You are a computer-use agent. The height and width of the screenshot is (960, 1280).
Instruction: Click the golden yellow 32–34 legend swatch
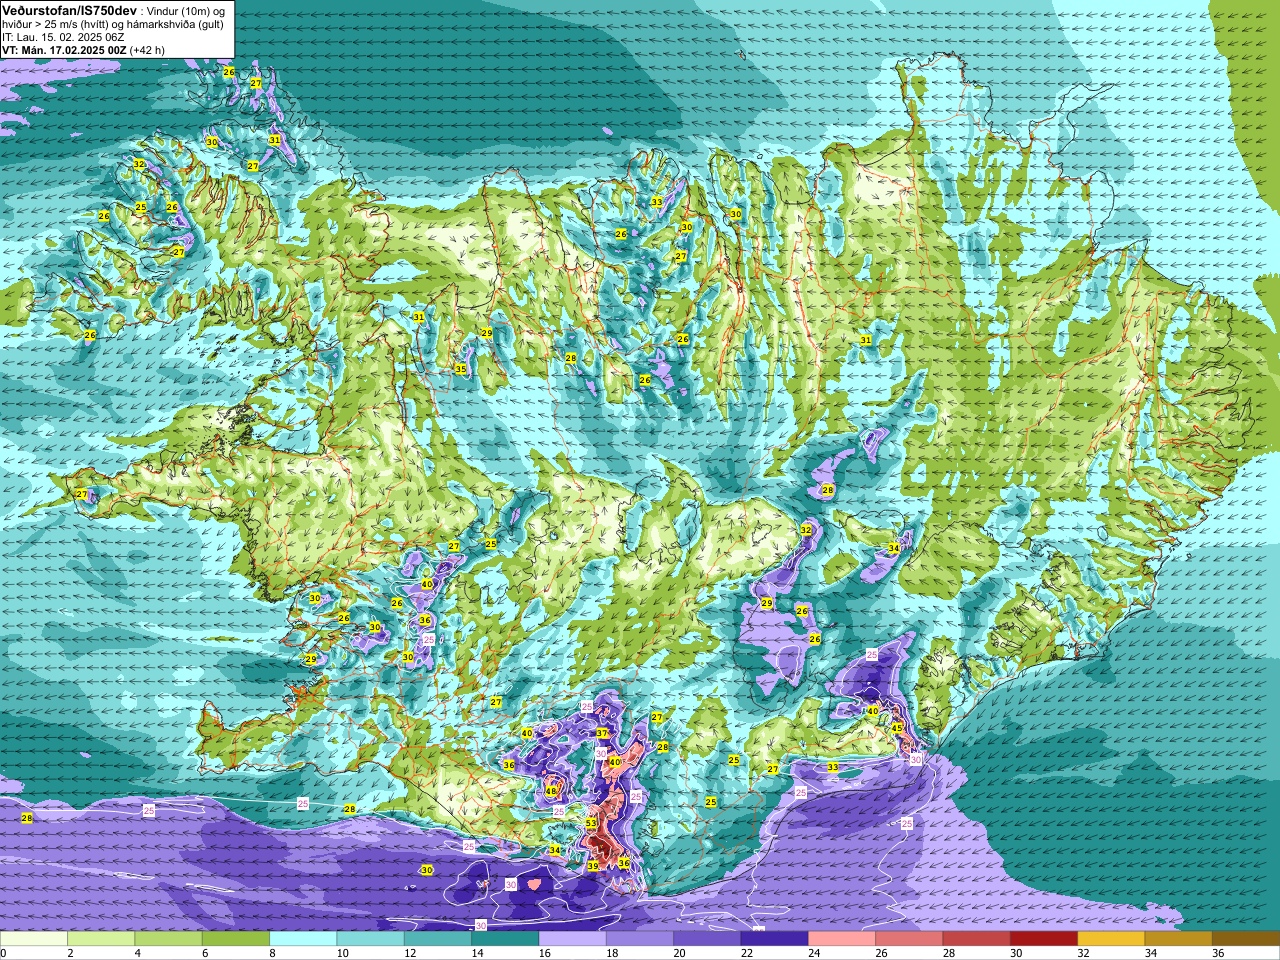pyautogui.click(x=1111, y=939)
